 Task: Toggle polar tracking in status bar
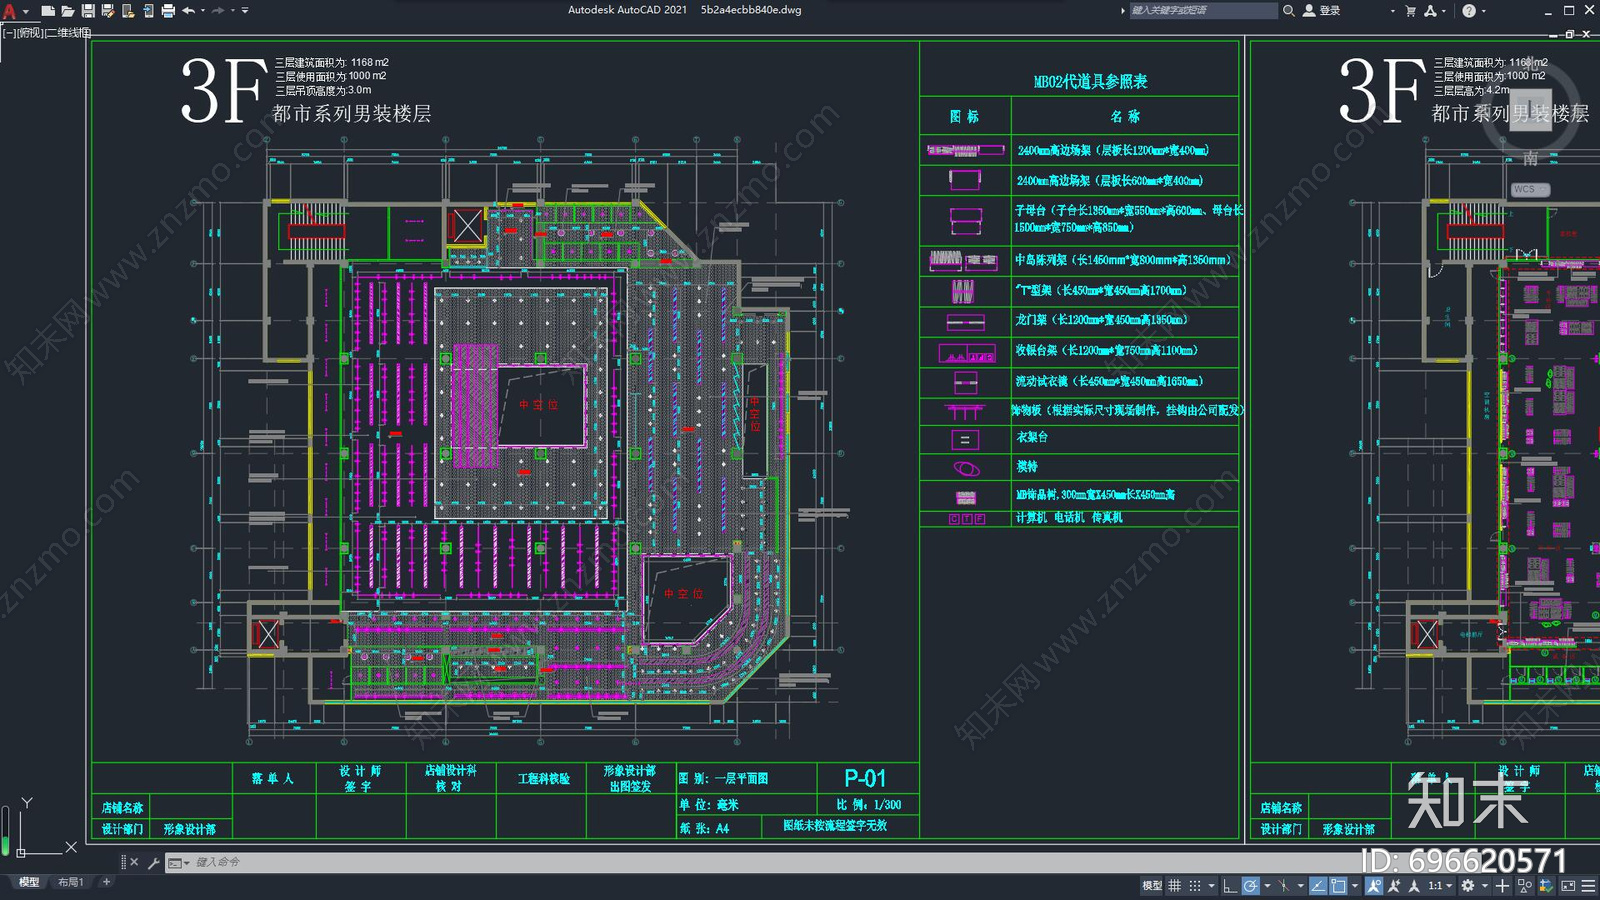tap(1251, 885)
